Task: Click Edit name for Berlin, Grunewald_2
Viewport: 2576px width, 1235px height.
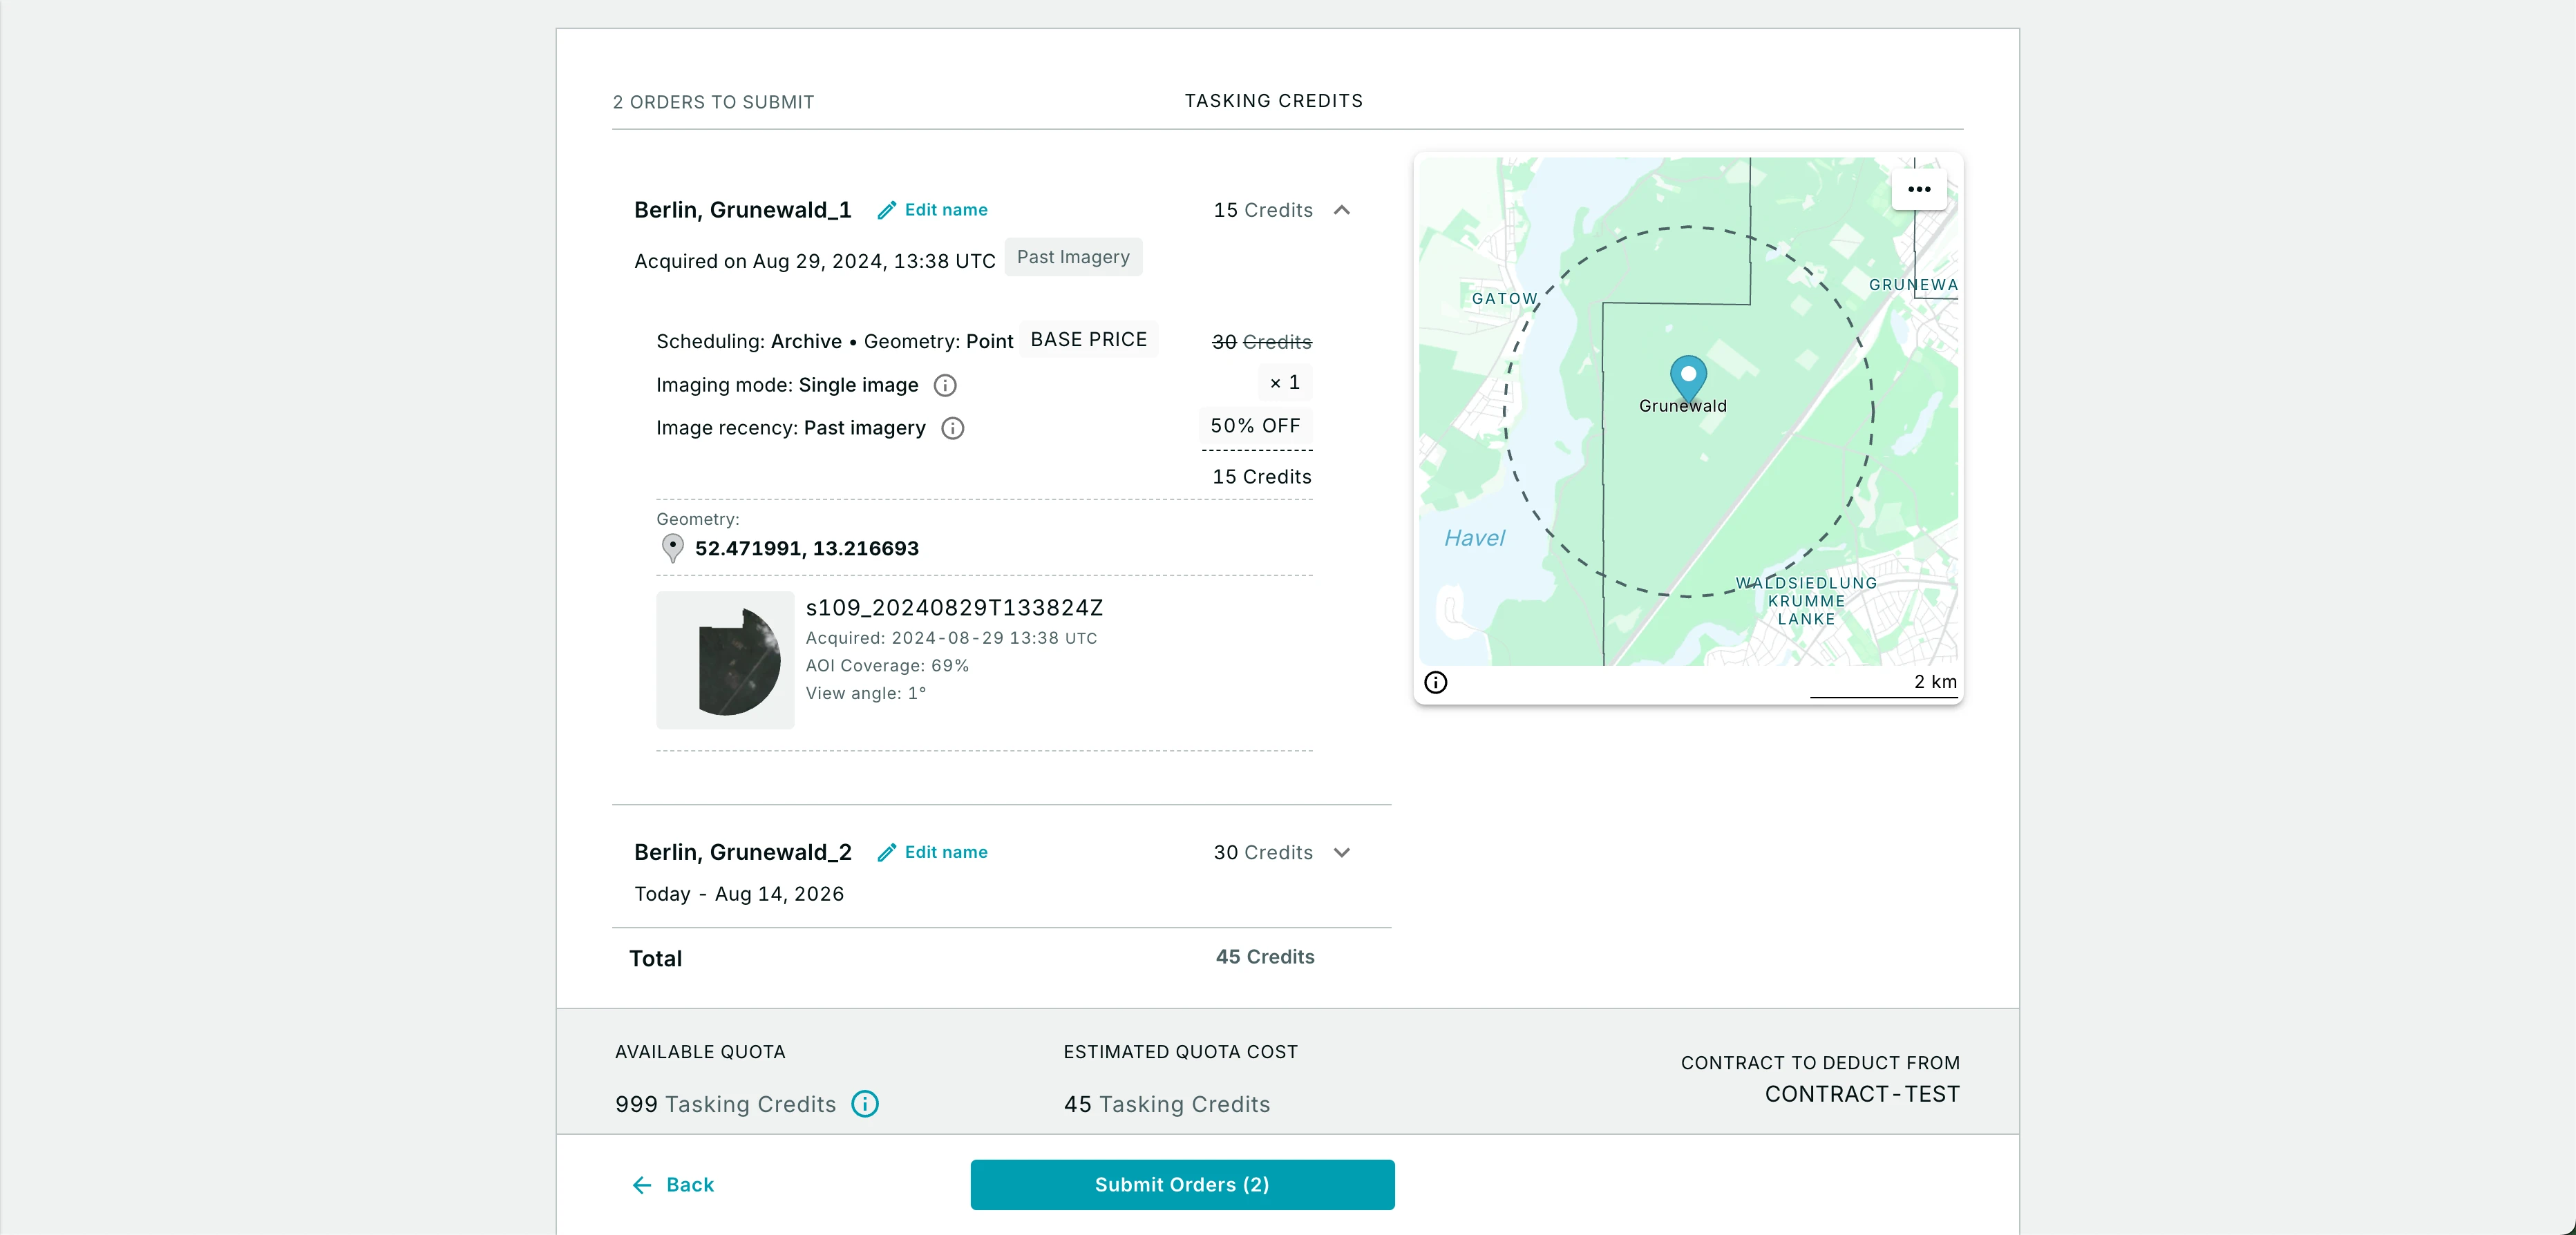Action: tap(945, 853)
